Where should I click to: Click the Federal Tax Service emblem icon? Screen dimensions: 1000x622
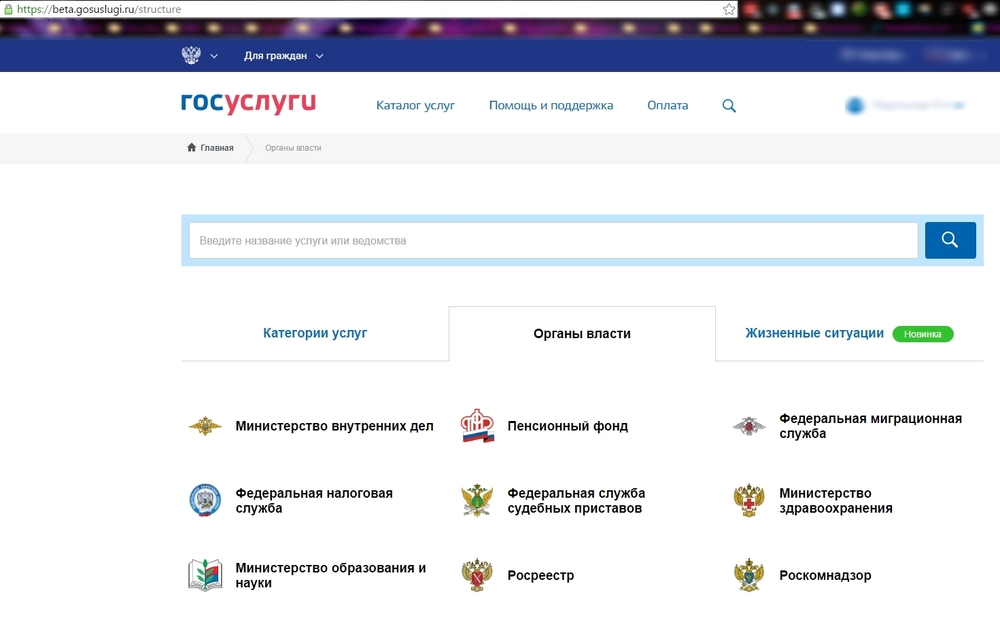(205, 500)
